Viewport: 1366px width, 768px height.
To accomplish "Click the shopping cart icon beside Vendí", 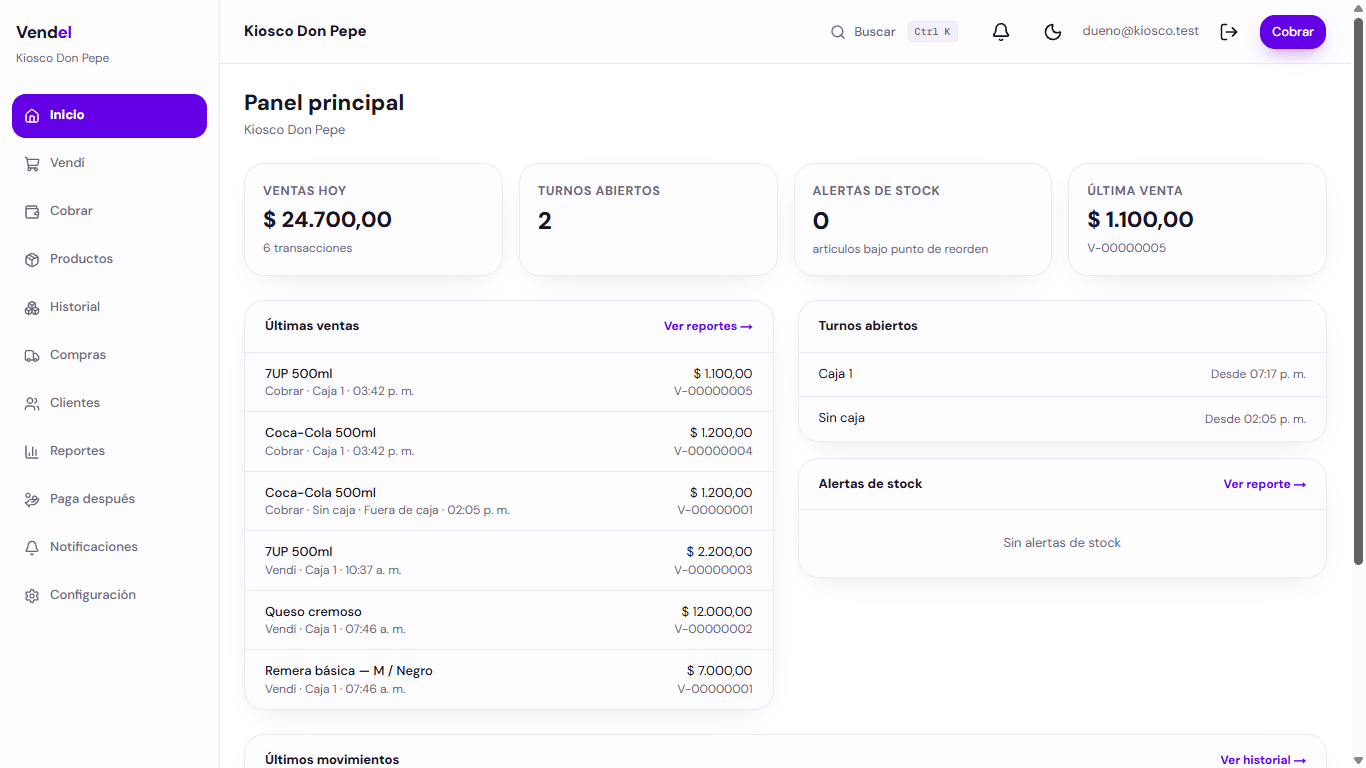I will [32, 163].
